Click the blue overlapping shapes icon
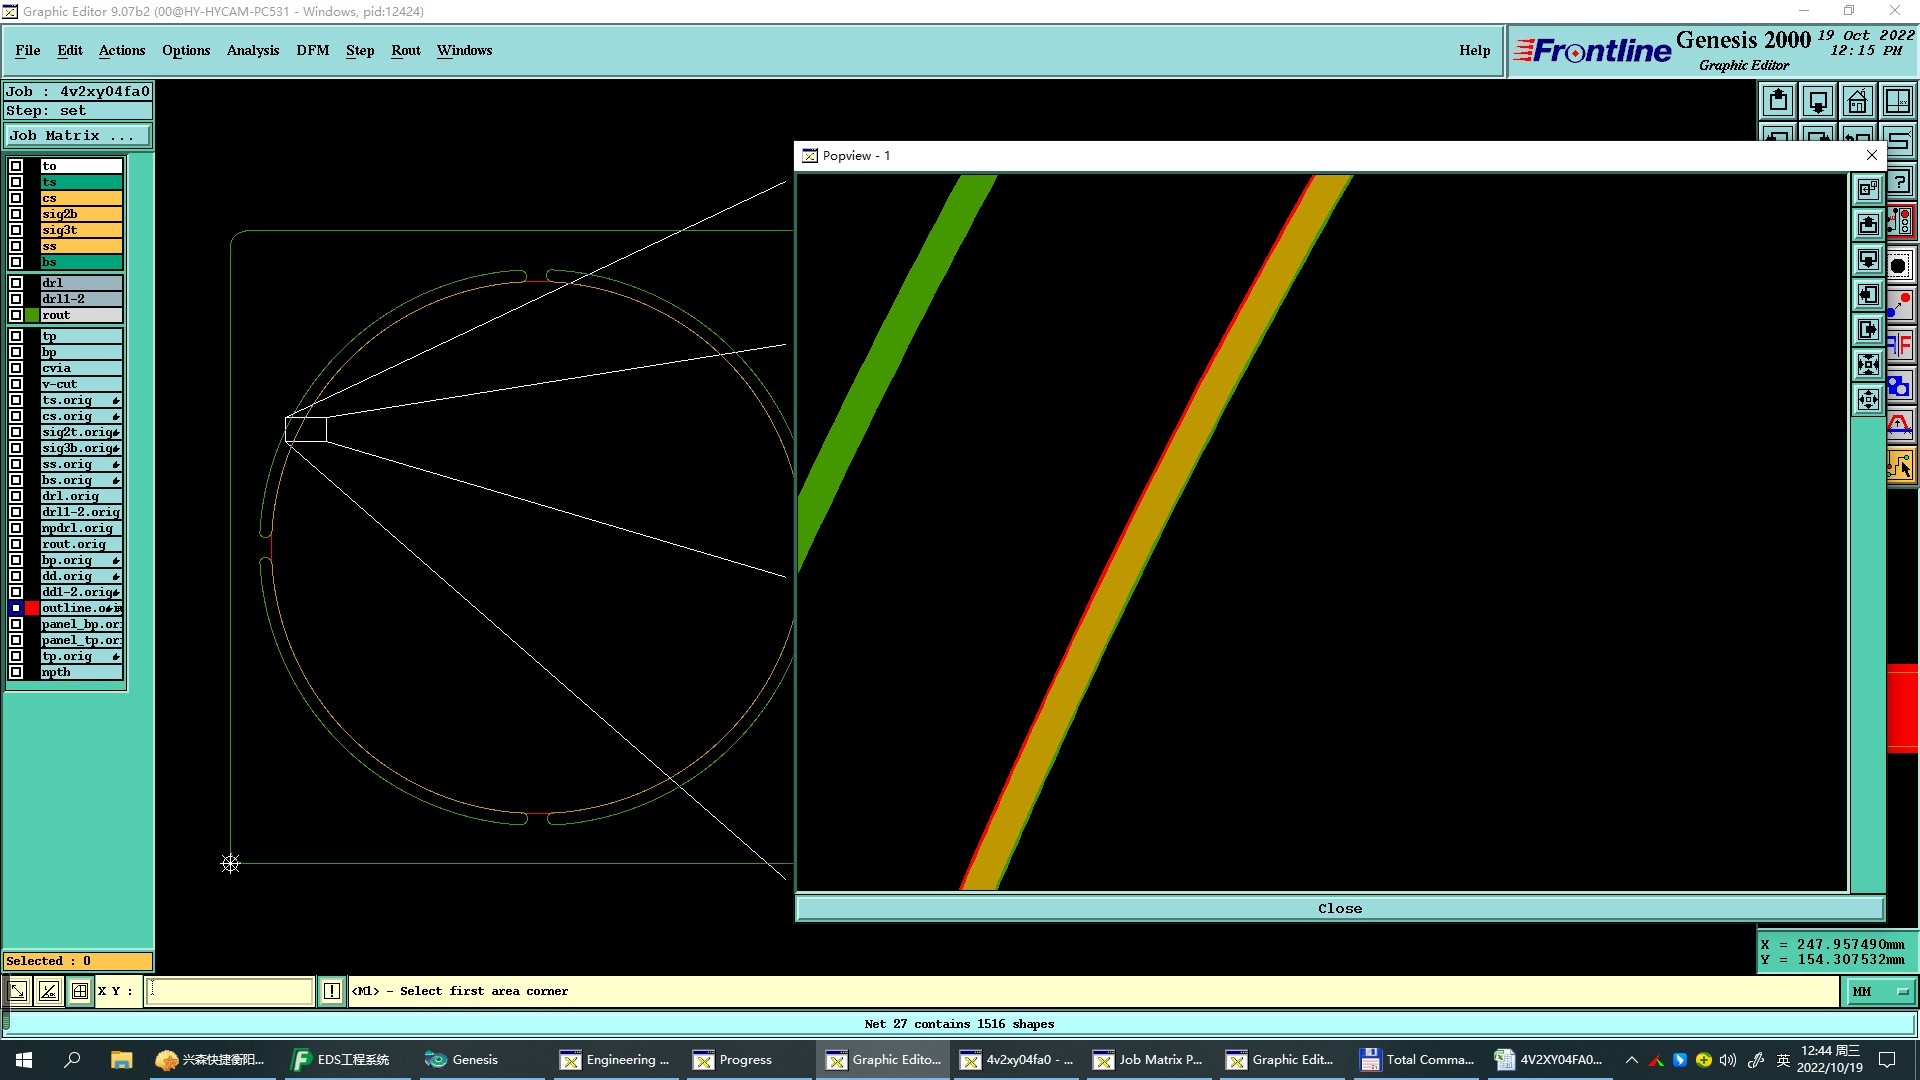Viewport: 1920px width, 1080px height. click(1899, 385)
